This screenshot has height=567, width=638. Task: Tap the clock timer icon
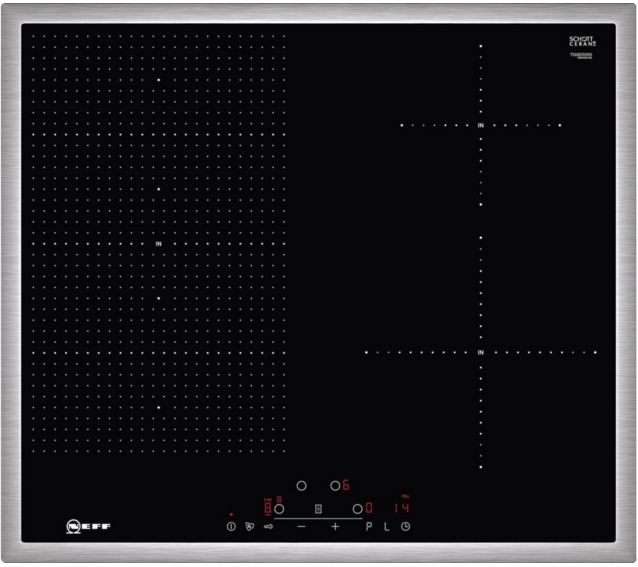pyautogui.click(x=406, y=525)
